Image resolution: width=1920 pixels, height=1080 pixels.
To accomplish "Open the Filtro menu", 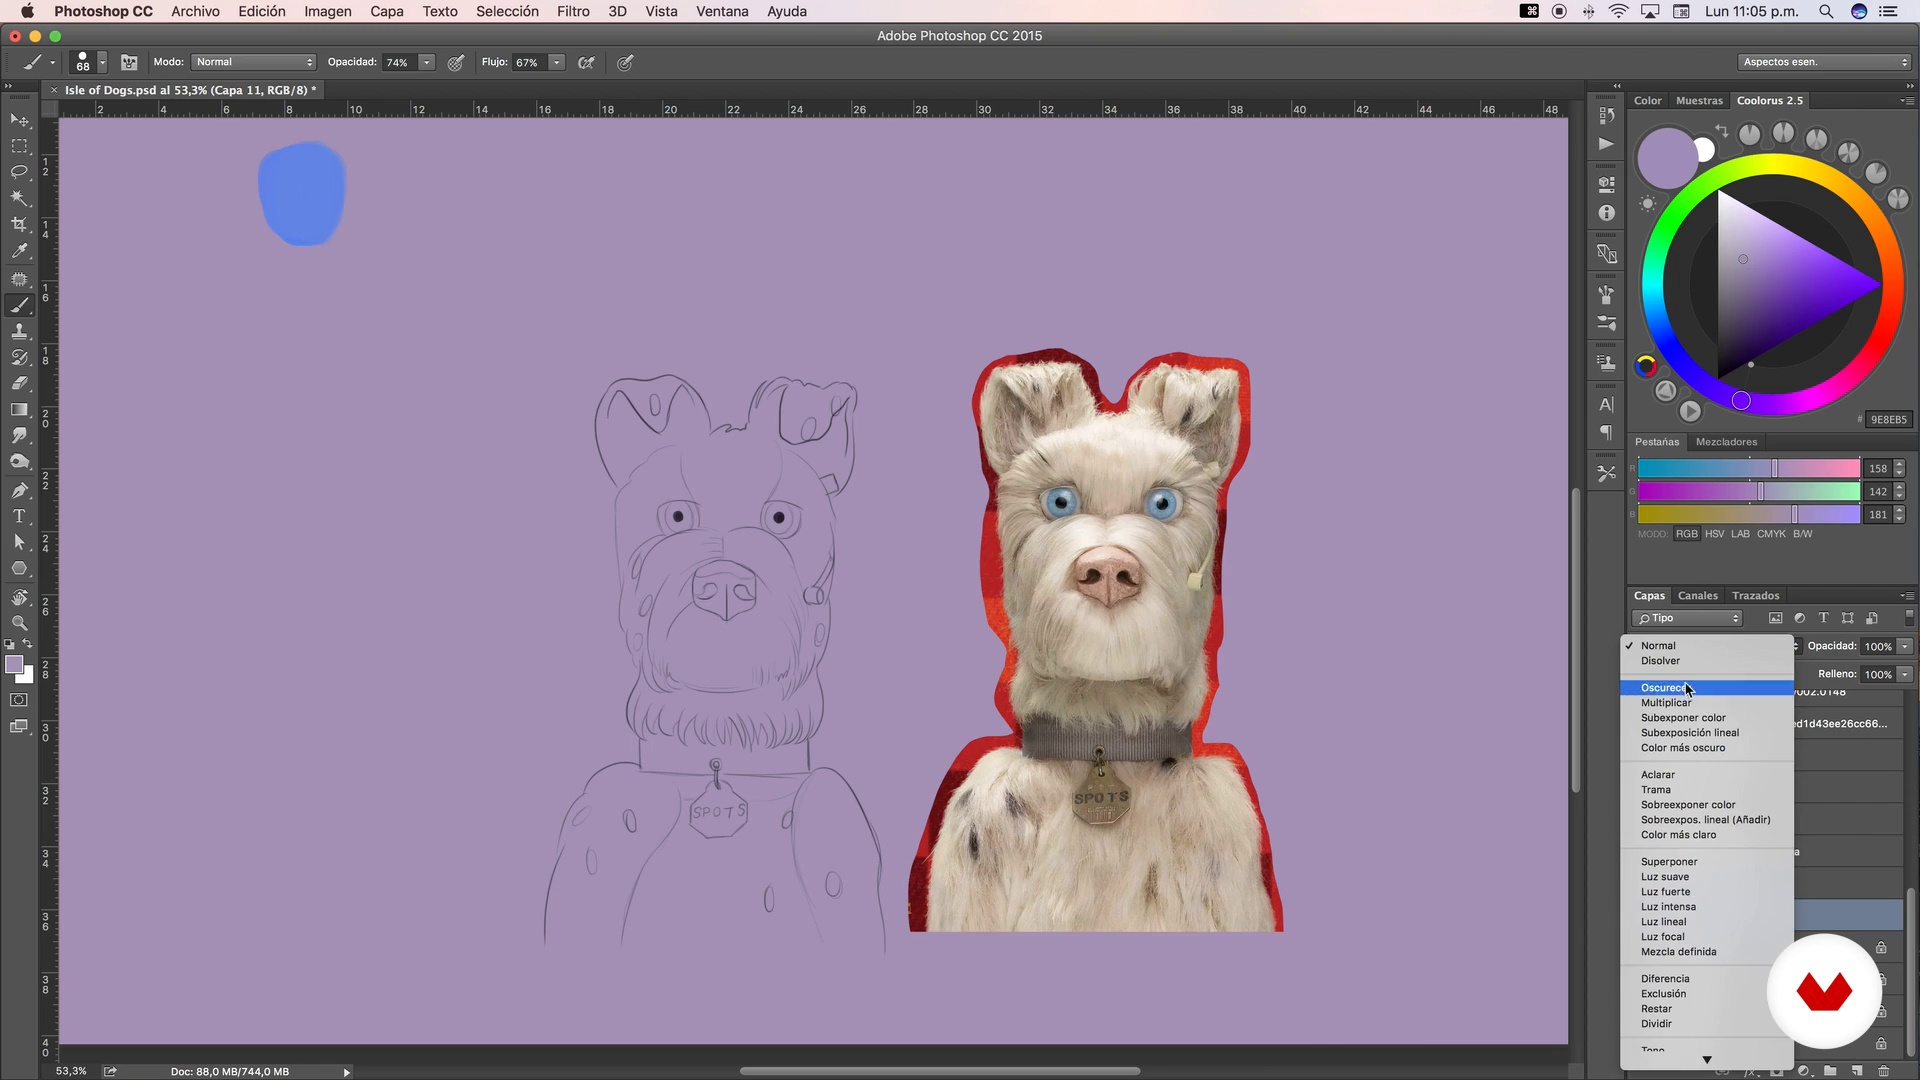I will point(573,11).
